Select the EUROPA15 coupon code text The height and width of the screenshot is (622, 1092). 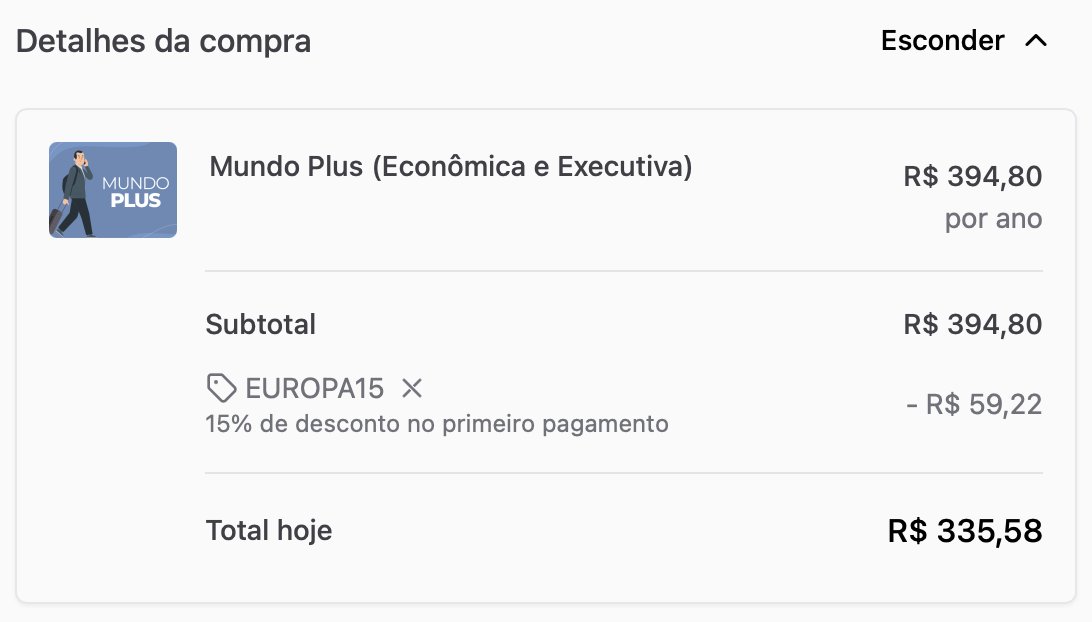tap(314, 388)
